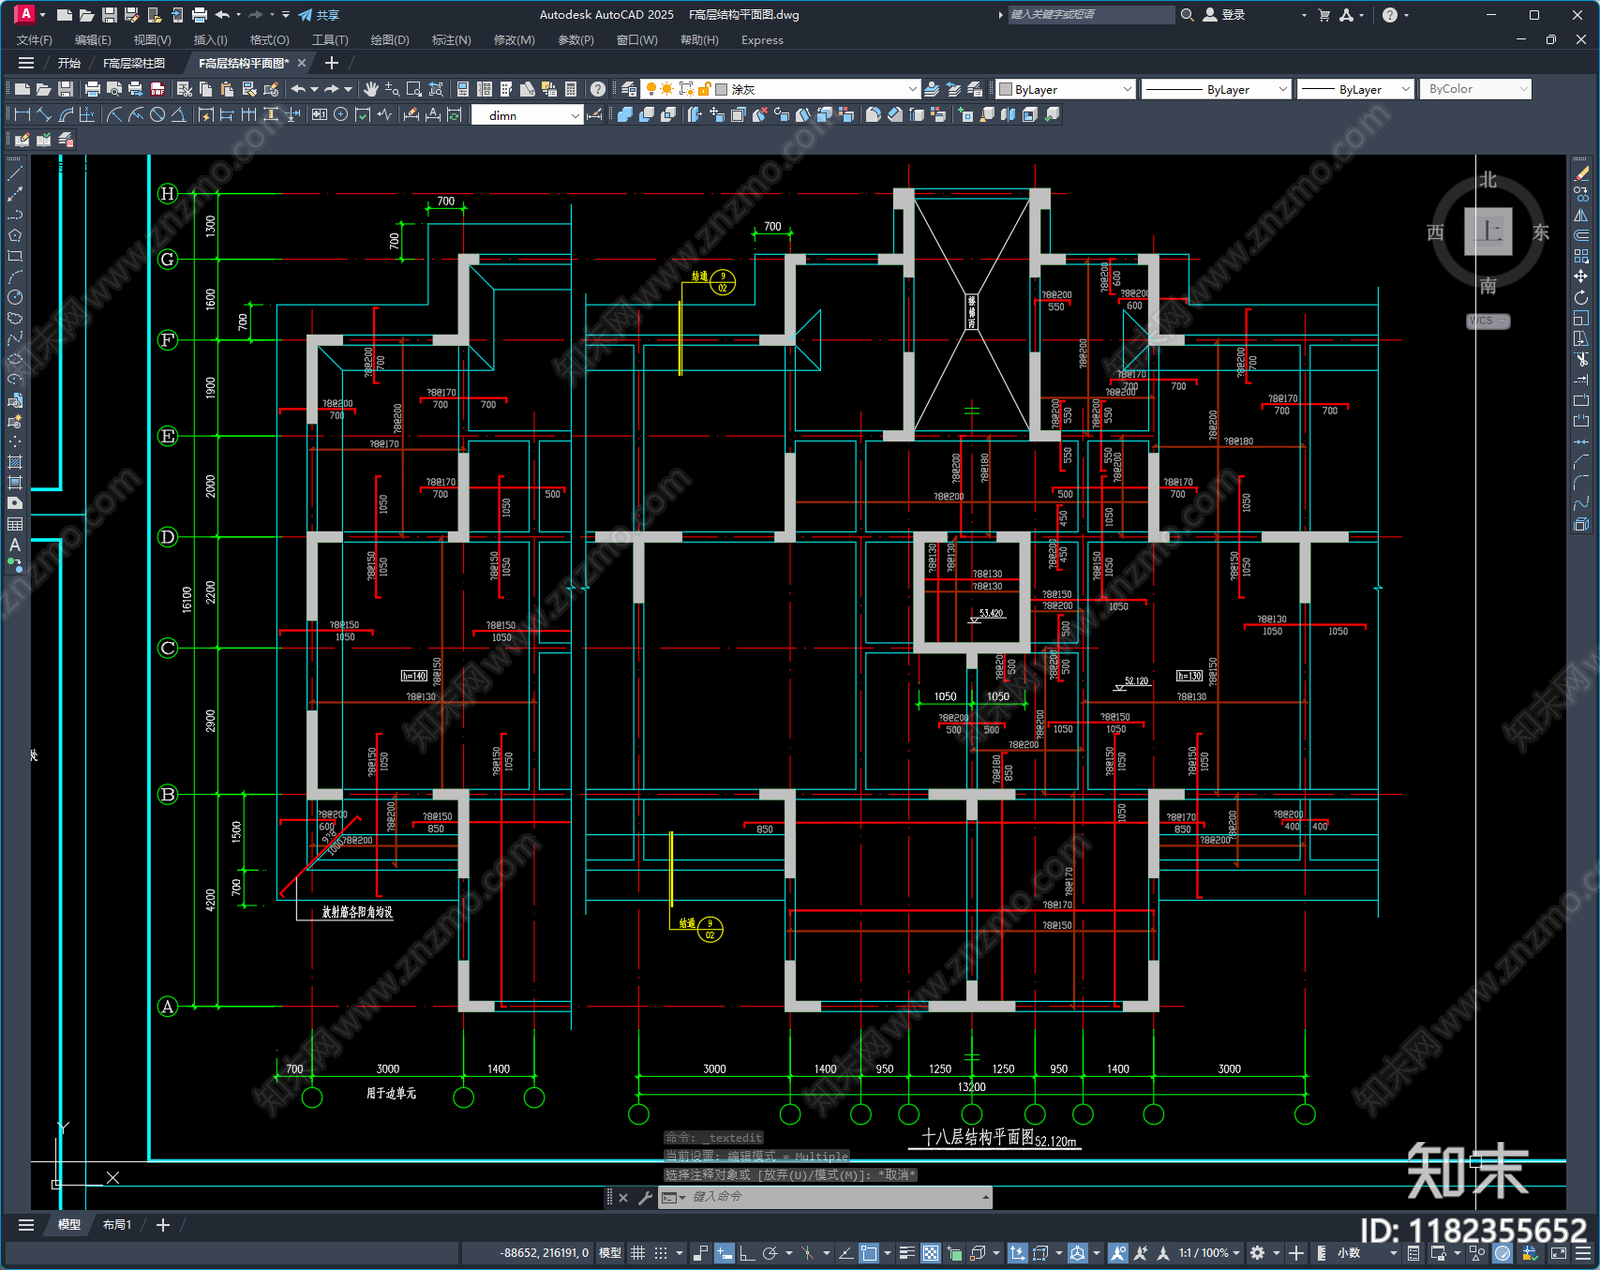Open the 标注(N) menu
The image size is (1600, 1270).
point(451,40)
